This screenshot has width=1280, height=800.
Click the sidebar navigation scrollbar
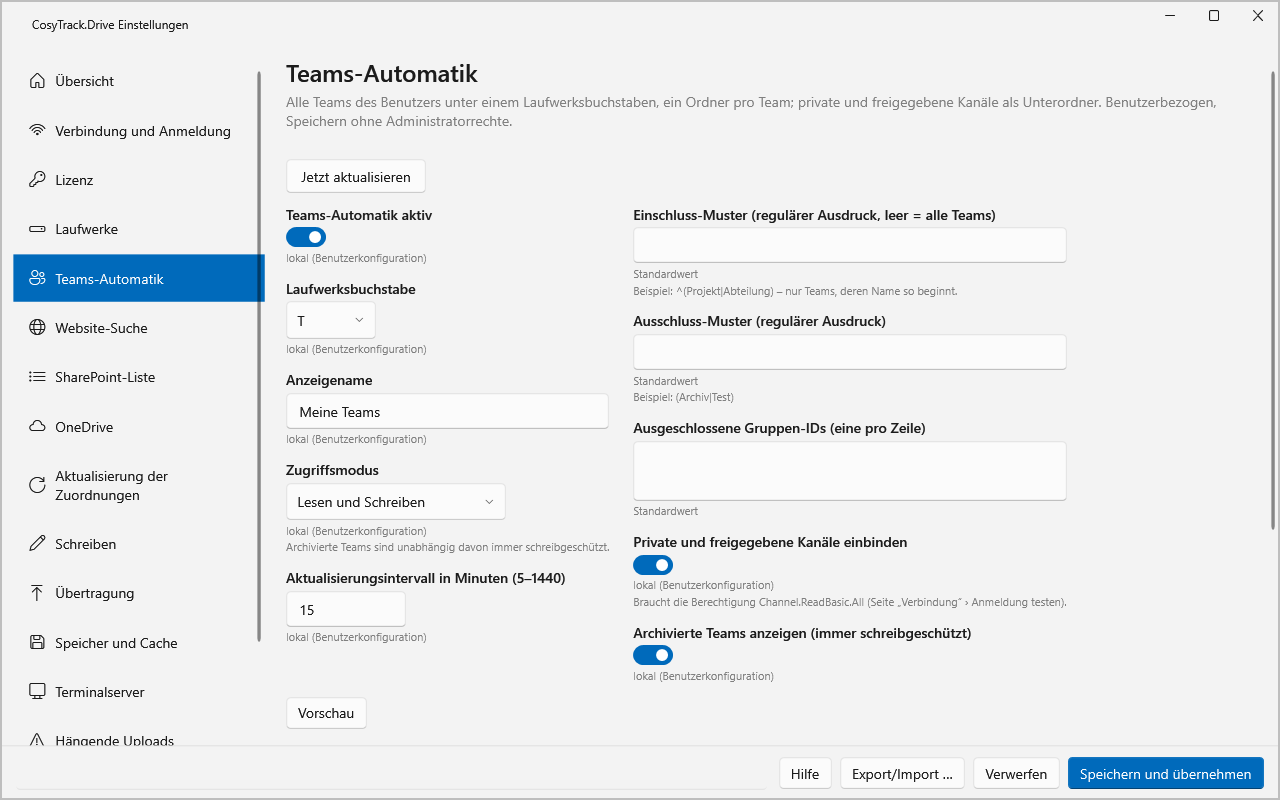[260, 355]
